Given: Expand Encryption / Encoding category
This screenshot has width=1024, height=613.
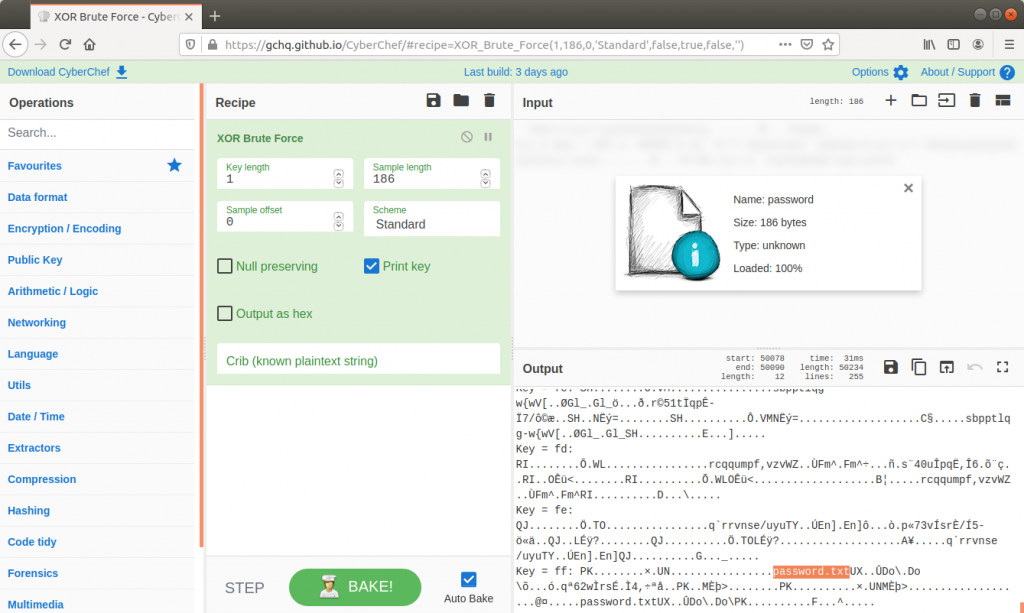Looking at the screenshot, I should [97, 228].
